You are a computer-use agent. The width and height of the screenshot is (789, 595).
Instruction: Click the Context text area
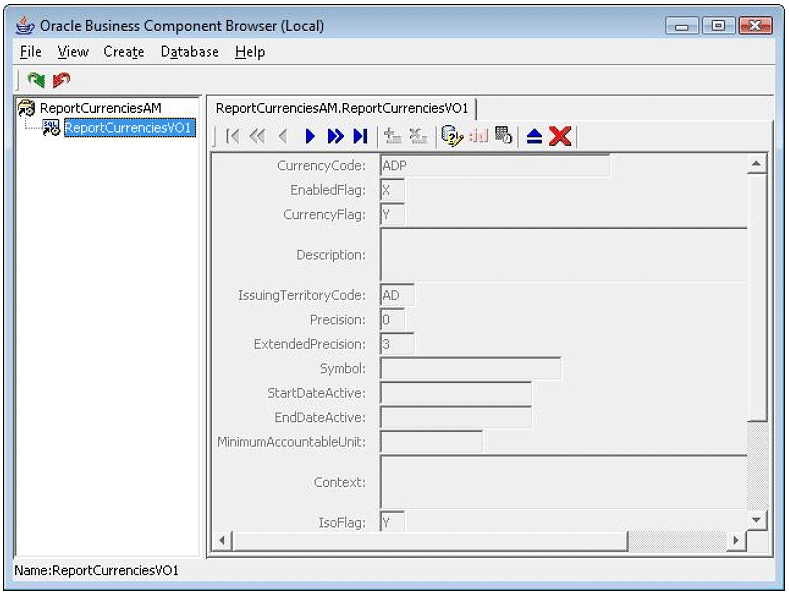[564, 482]
